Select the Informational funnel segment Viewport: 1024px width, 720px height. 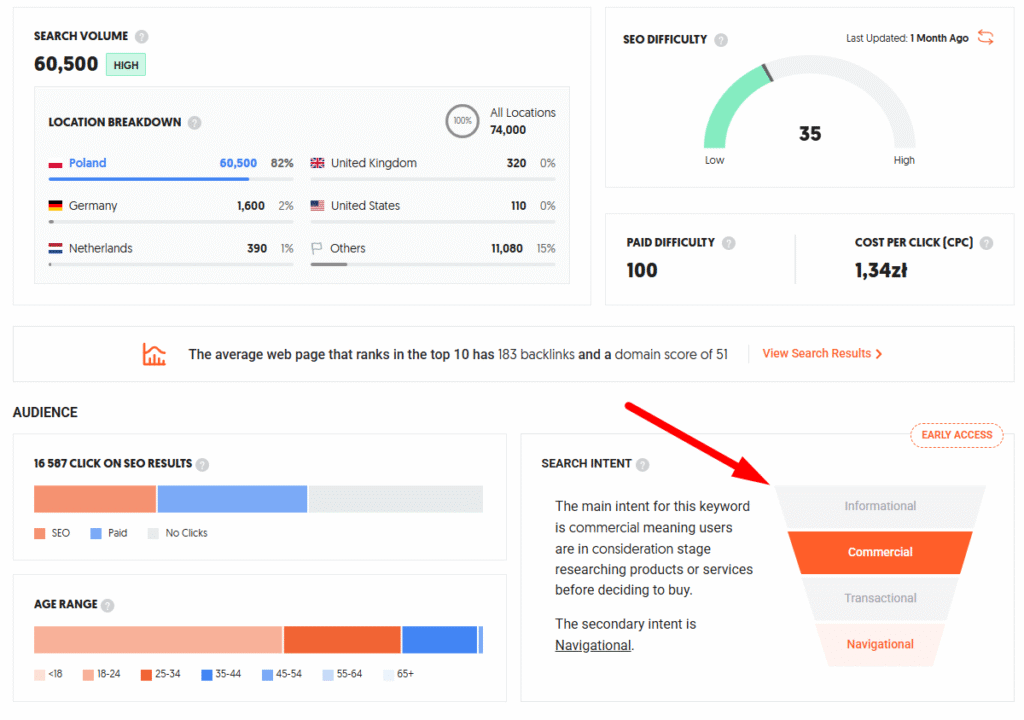coord(880,506)
